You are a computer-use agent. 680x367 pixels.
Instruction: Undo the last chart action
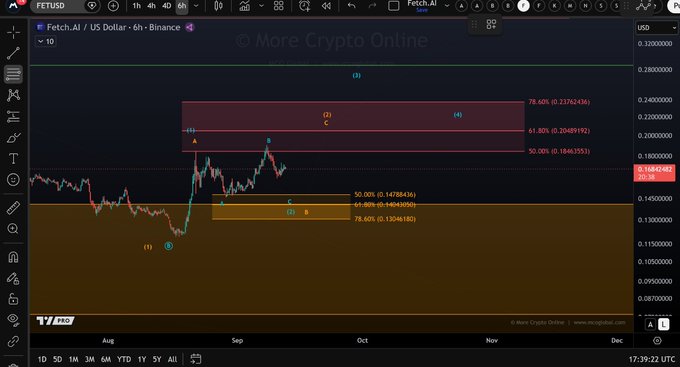click(x=352, y=6)
